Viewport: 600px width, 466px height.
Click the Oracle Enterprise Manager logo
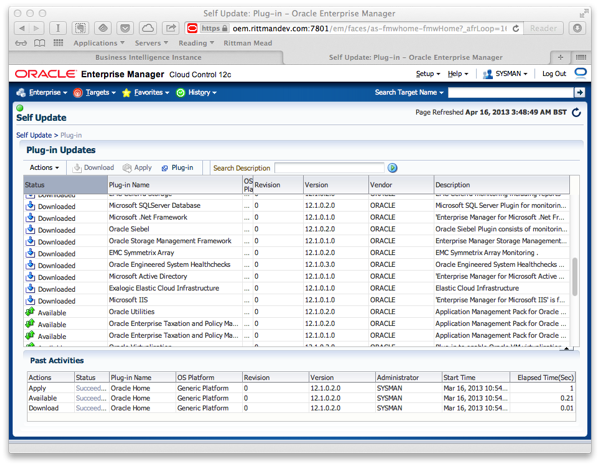click(x=46, y=74)
